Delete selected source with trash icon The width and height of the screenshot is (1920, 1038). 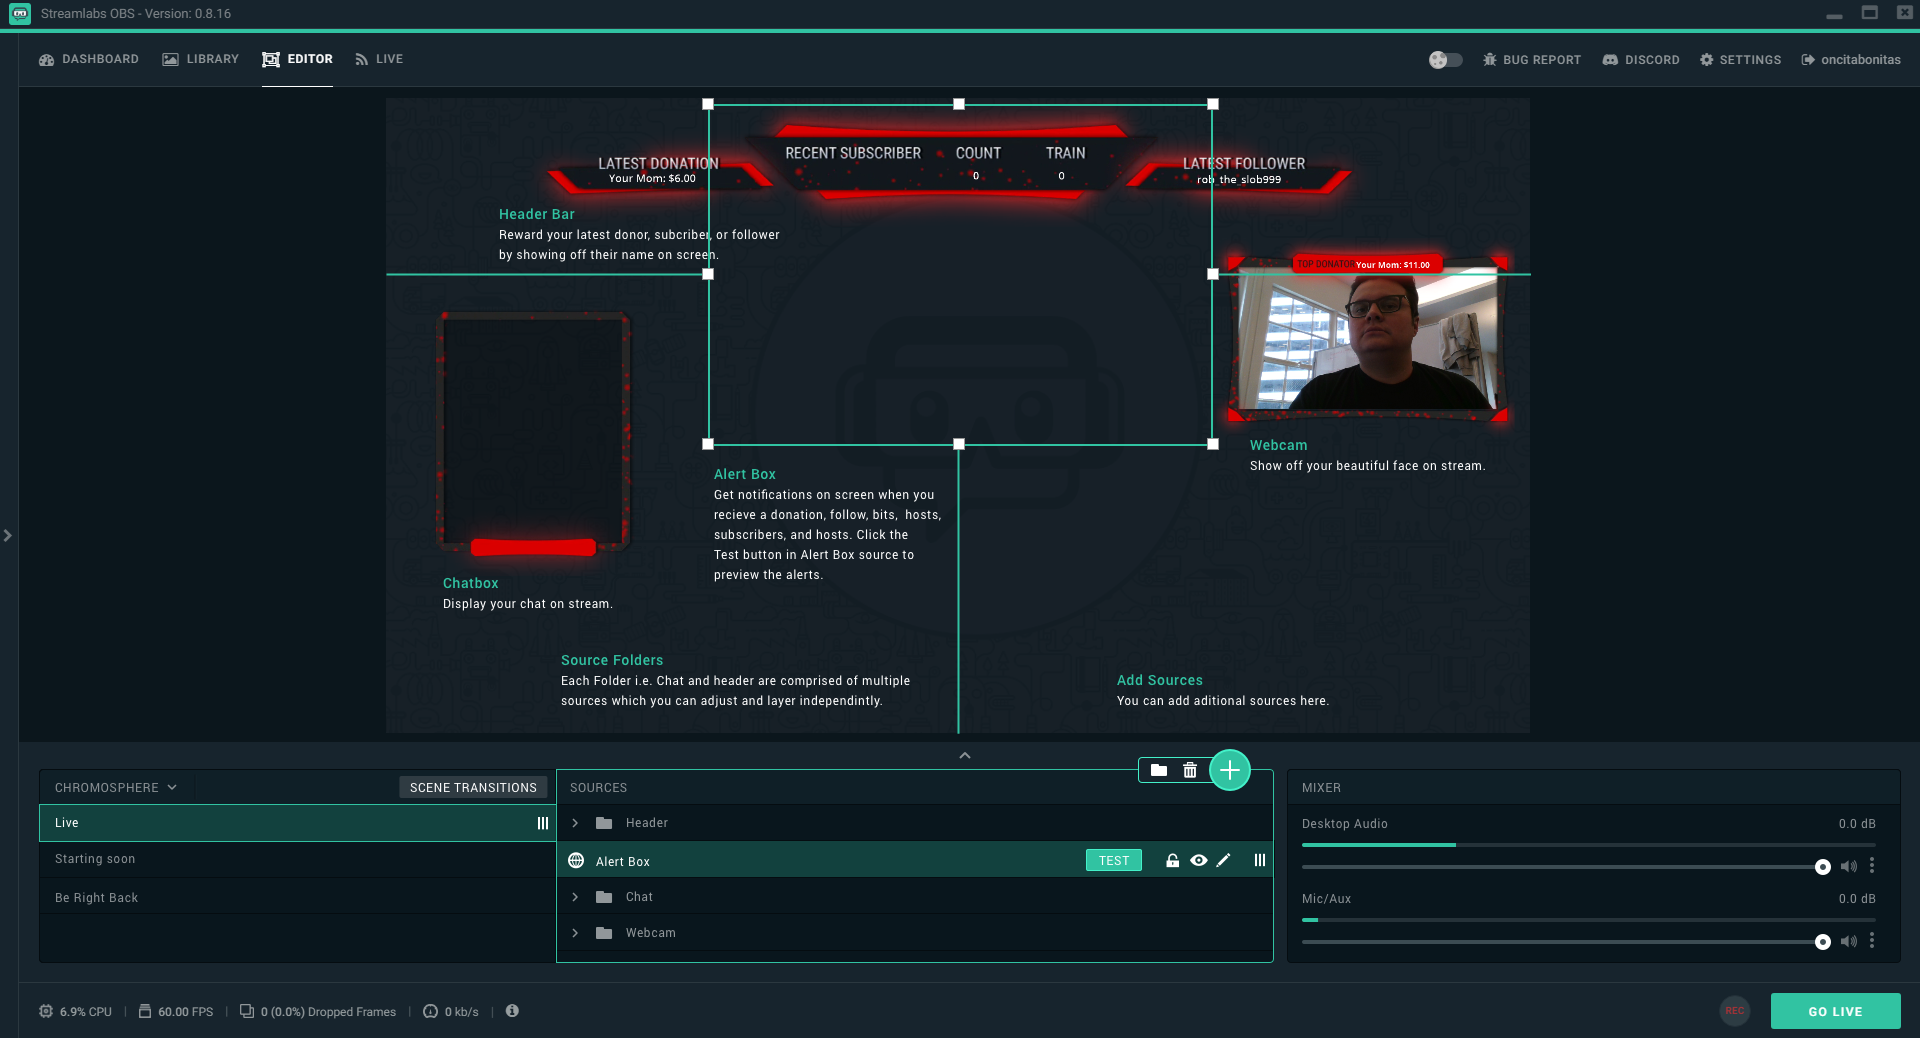[x=1190, y=770]
